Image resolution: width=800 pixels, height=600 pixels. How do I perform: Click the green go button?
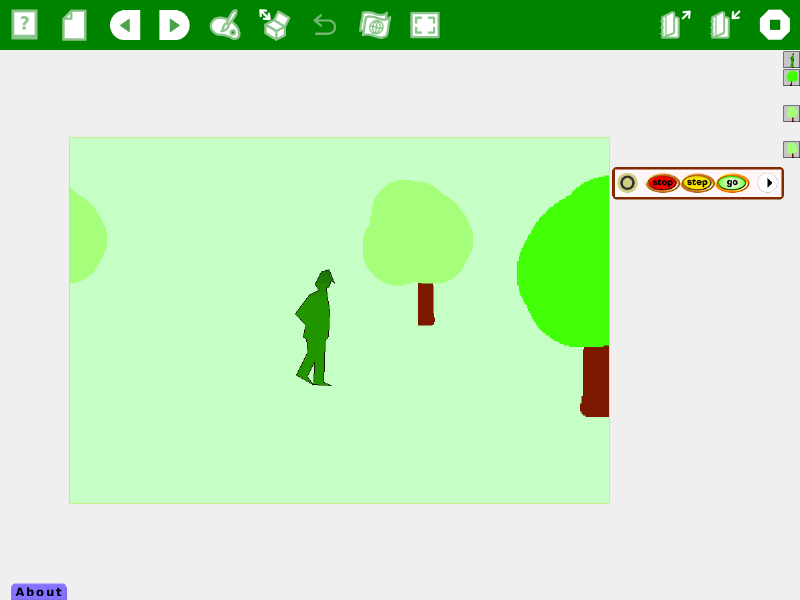732,183
